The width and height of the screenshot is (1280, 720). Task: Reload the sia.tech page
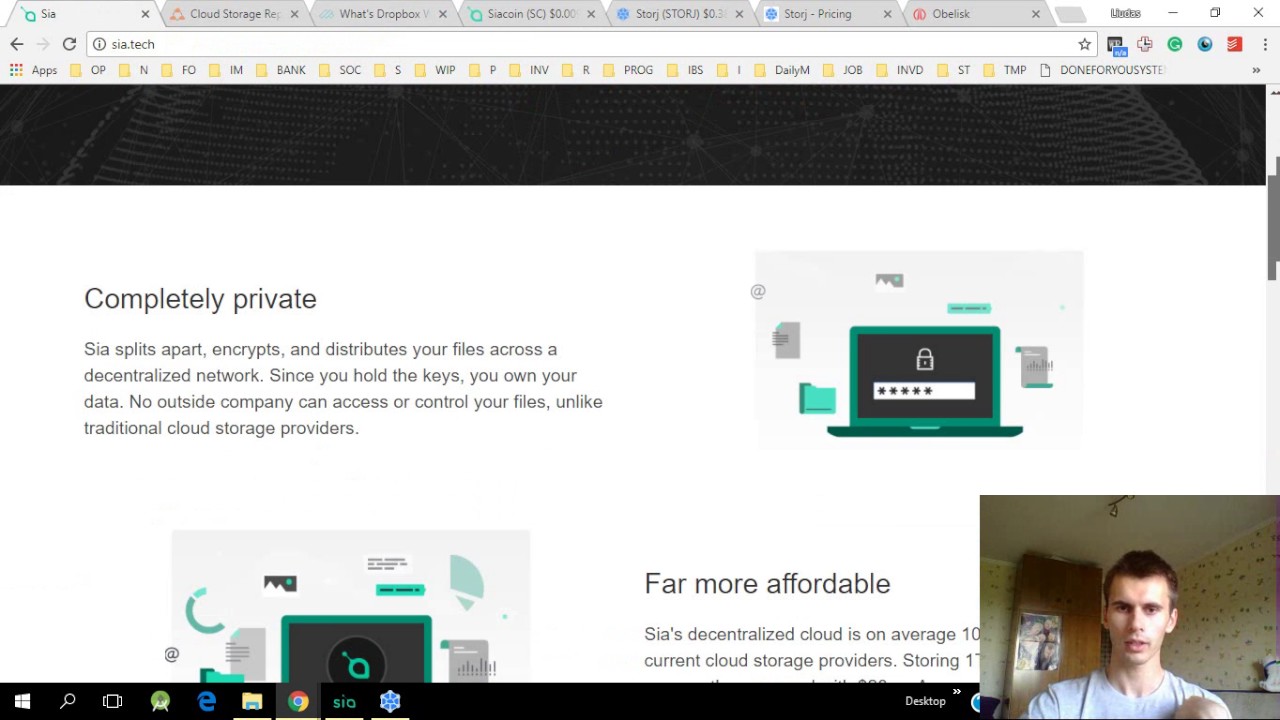[x=69, y=44]
